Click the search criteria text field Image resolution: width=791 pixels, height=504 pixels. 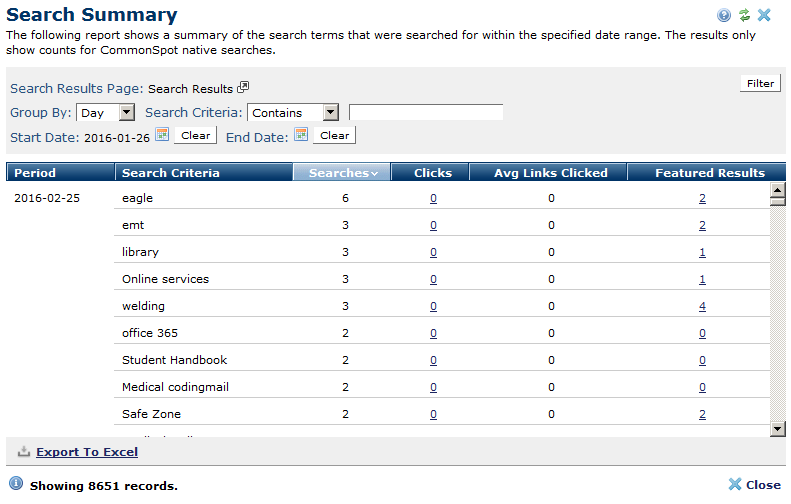point(426,112)
